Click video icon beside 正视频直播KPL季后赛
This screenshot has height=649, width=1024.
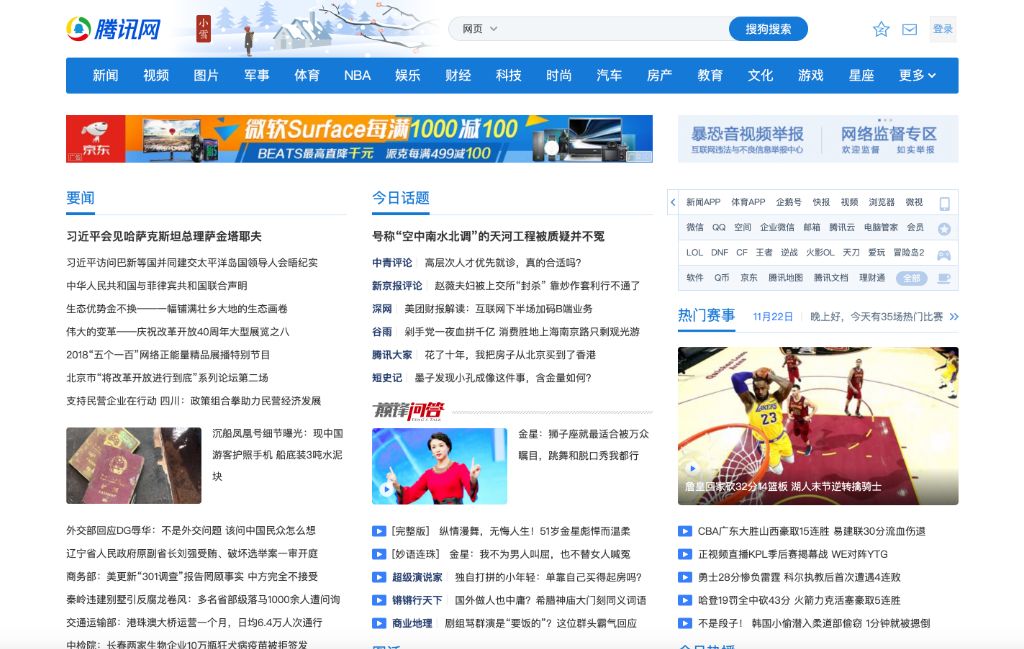point(684,554)
